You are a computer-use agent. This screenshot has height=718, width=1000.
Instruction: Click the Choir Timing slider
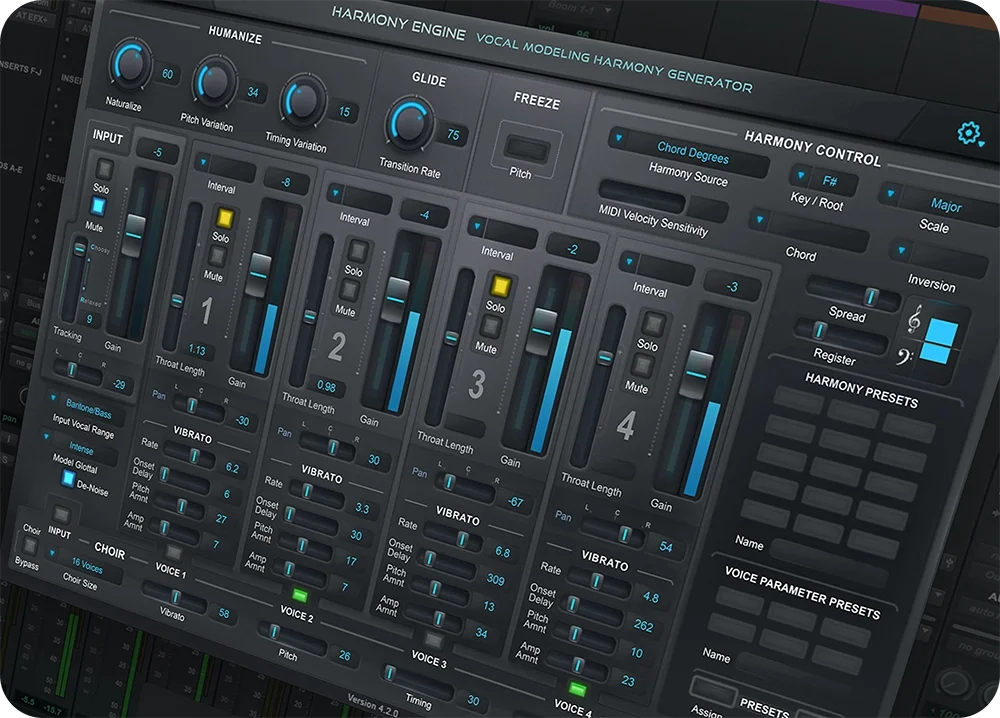point(417,682)
